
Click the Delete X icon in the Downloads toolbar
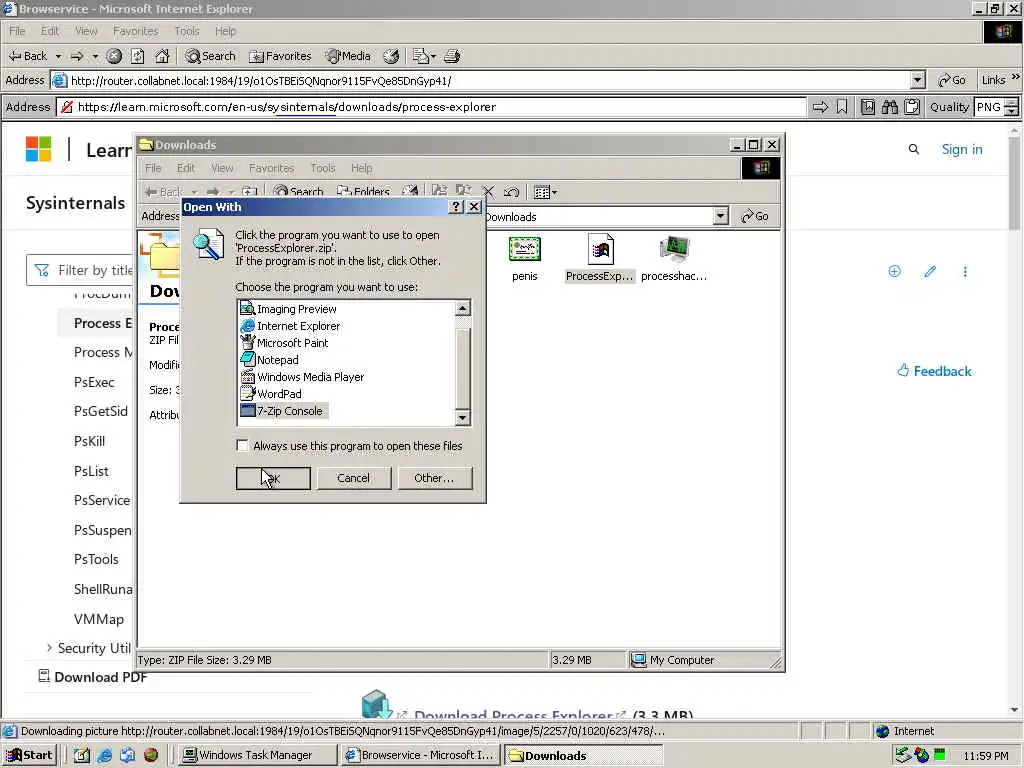(x=488, y=192)
